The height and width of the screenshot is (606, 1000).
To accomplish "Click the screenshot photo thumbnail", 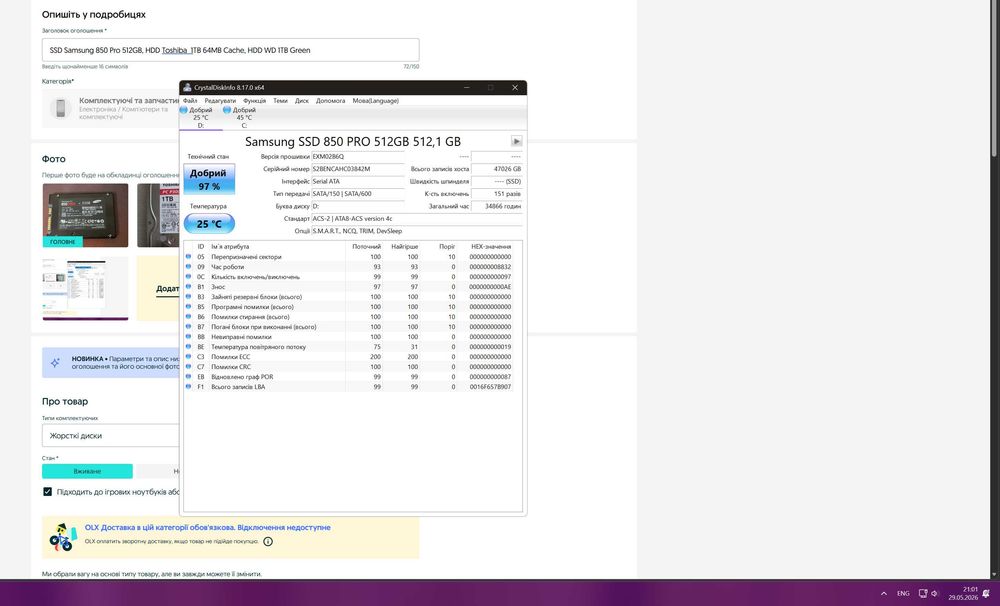I will pyautogui.click(x=85, y=288).
